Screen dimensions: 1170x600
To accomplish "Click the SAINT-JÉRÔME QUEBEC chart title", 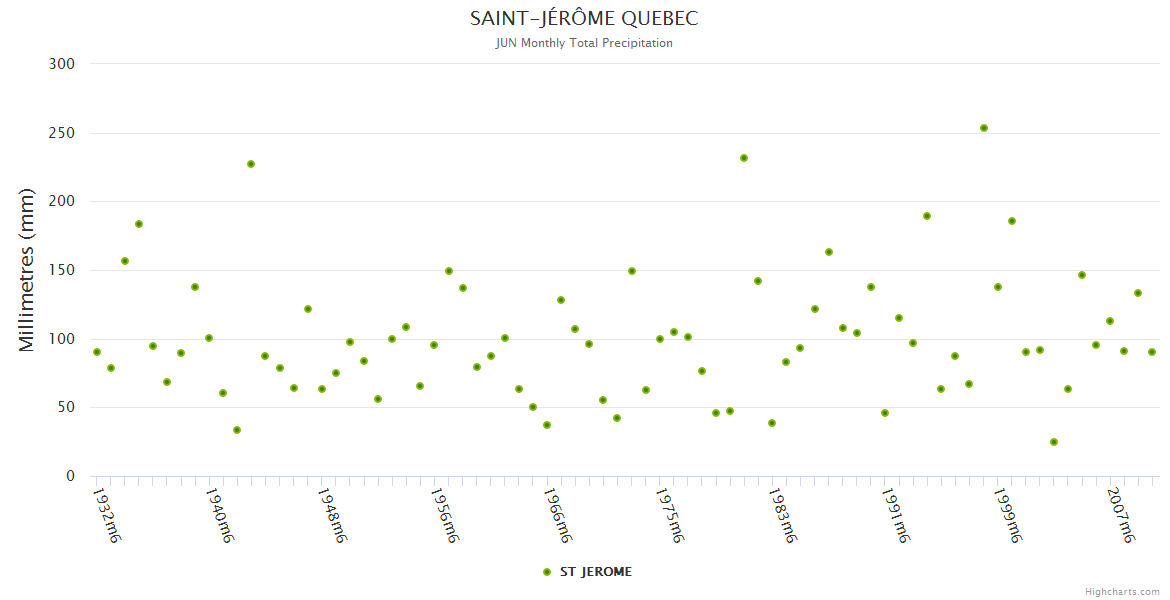I will [x=584, y=19].
